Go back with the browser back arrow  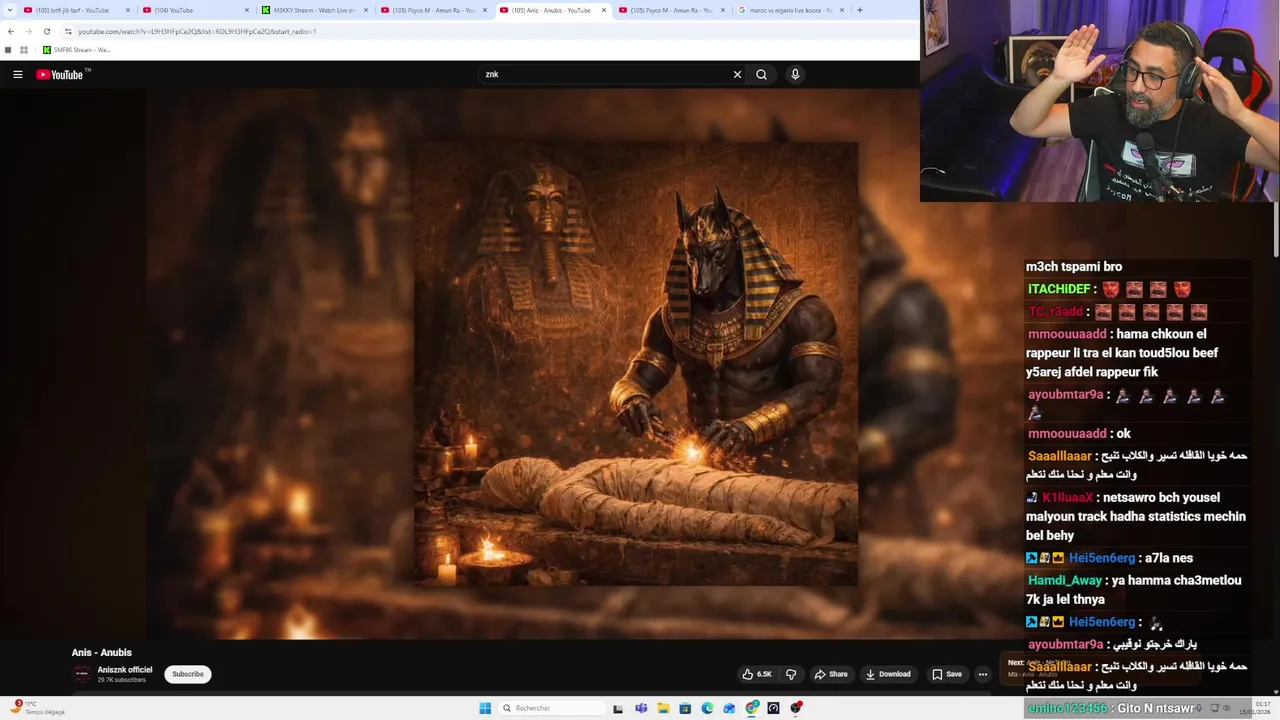click(x=11, y=31)
